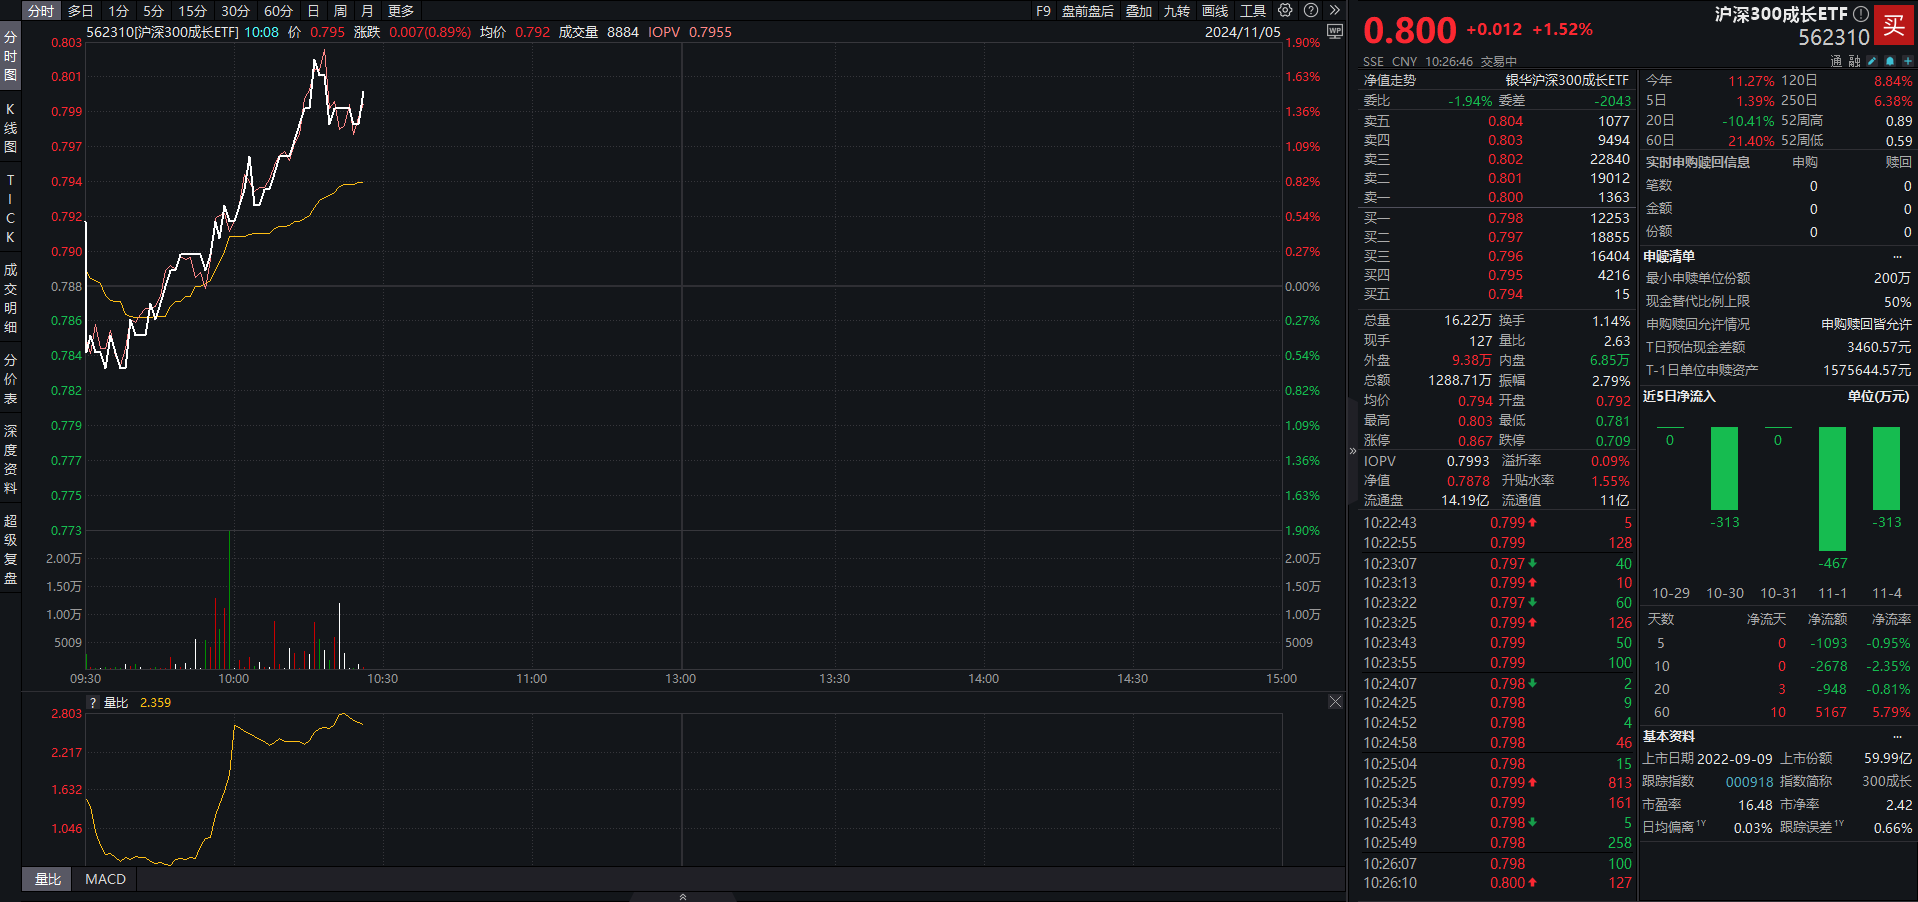
Task: Expand more toolbar options with double arrow
Action: [1335, 10]
